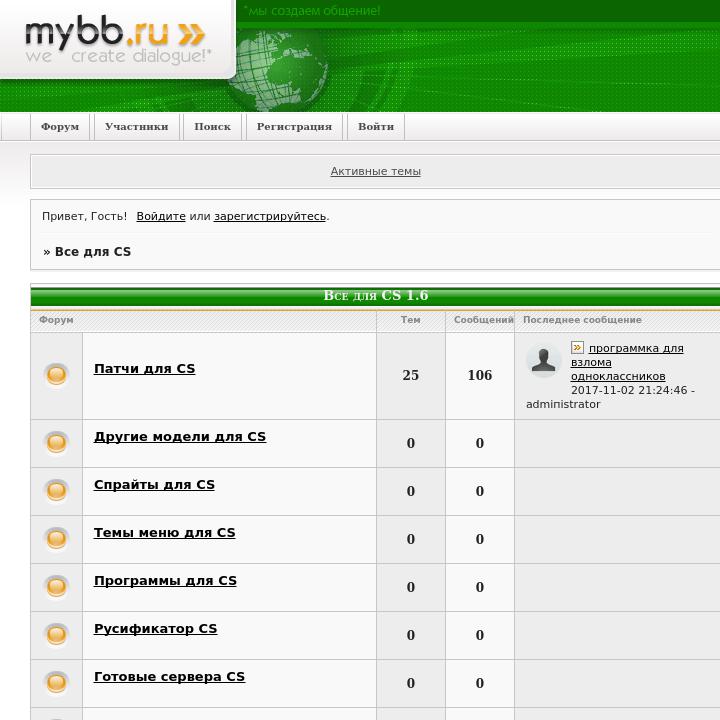
Task: Click status icon beside Патчи для CS
Action: (56, 375)
